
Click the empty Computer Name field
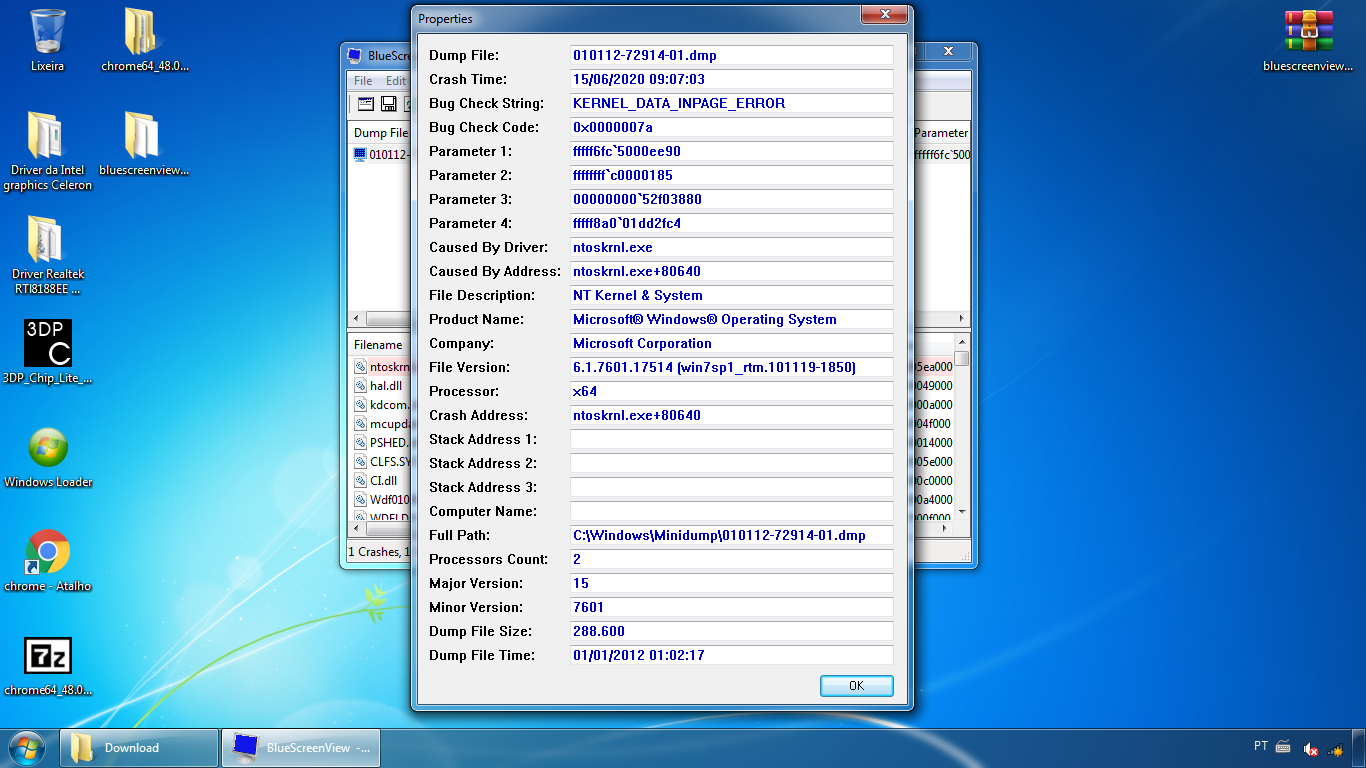[732, 511]
